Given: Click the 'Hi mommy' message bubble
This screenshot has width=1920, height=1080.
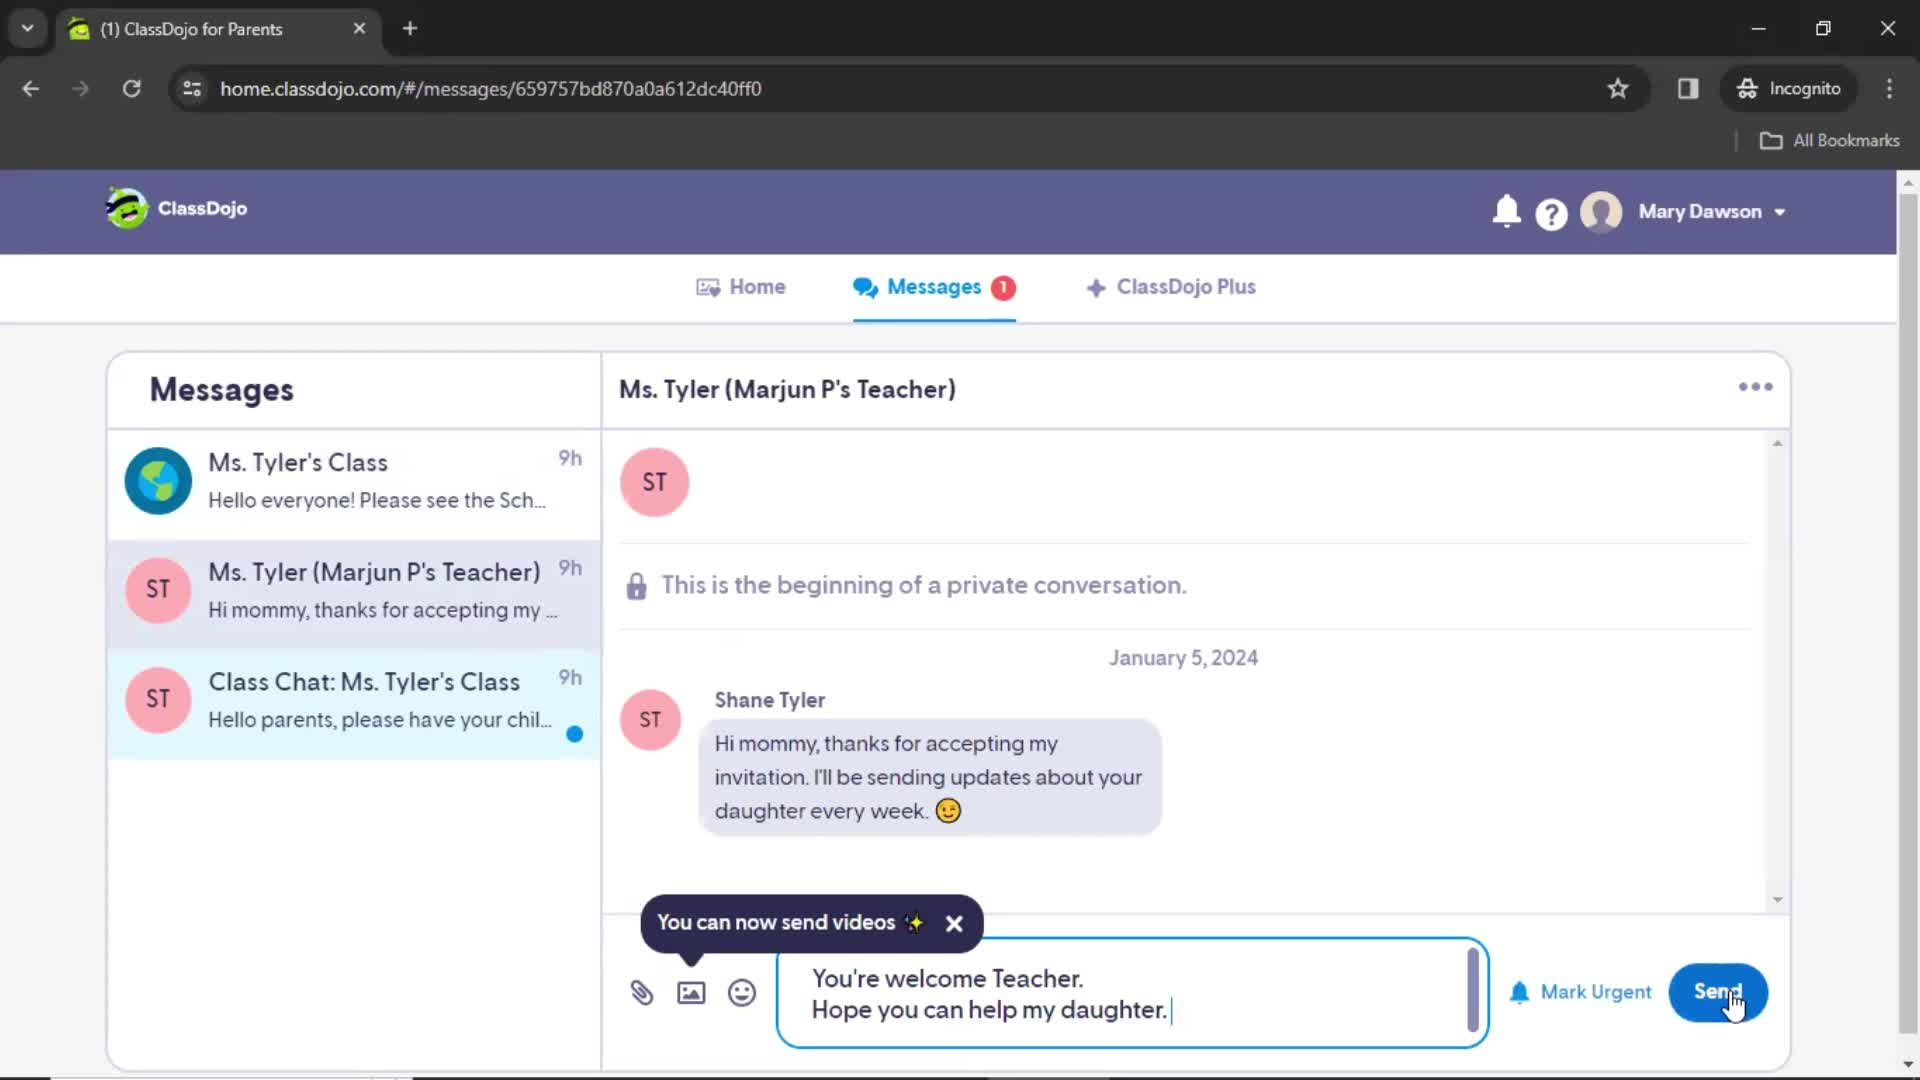Looking at the screenshot, I should (930, 778).
